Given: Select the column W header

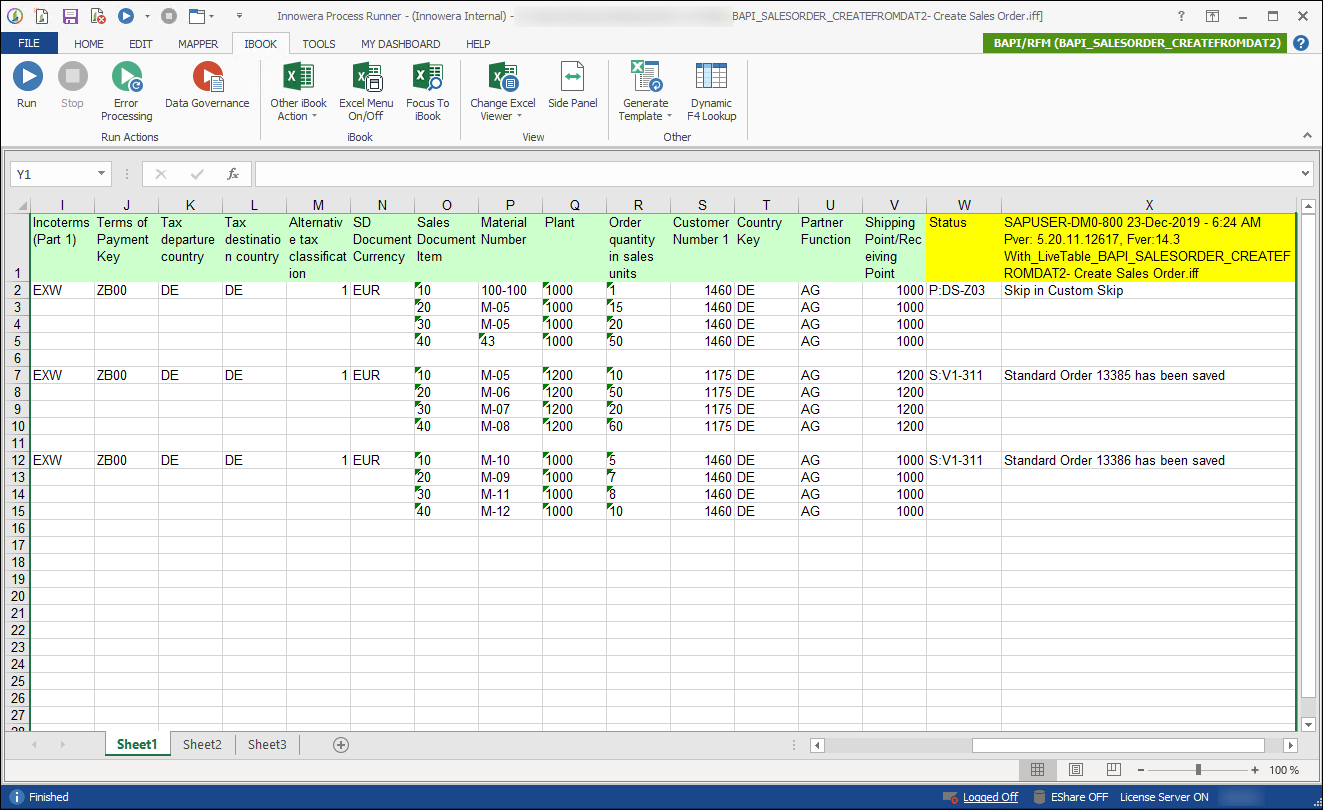Looking at the screenshot, I should coord(964,204).
